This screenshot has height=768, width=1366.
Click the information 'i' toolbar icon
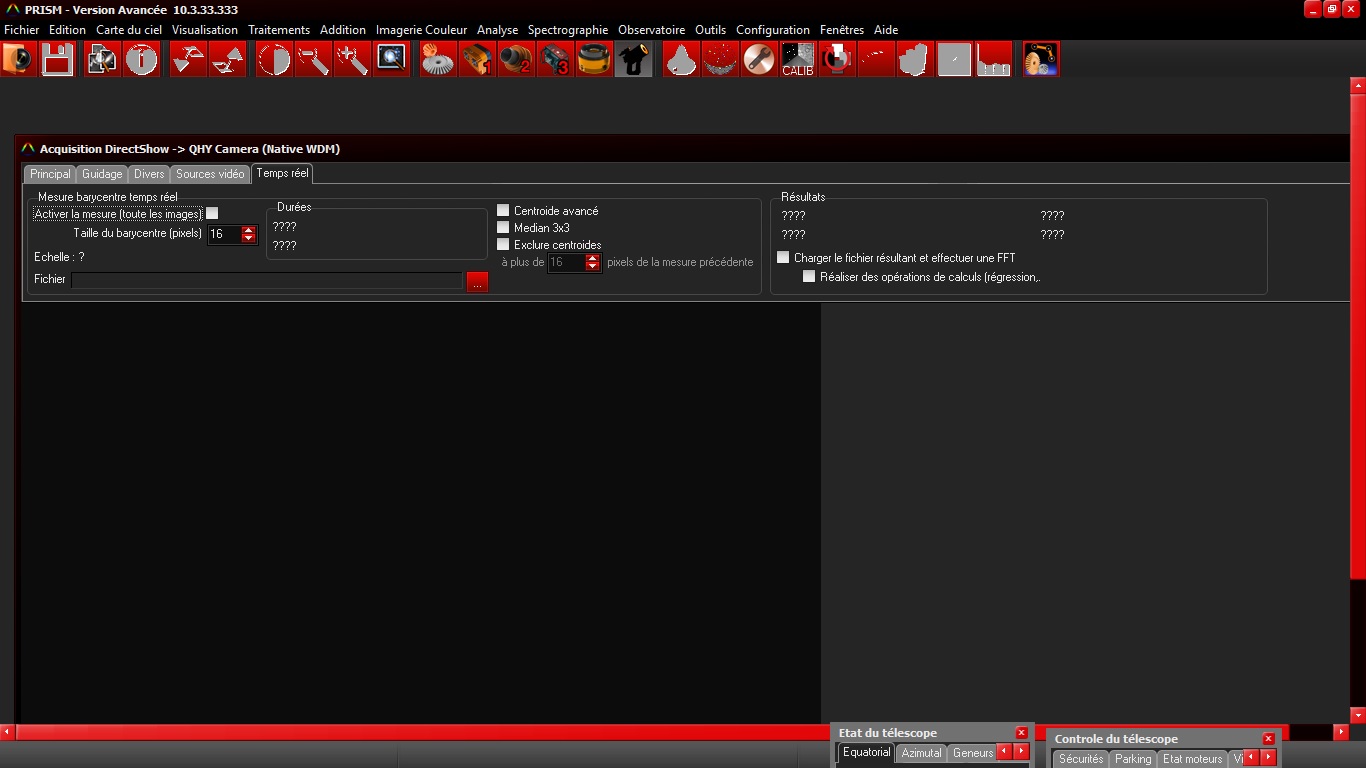pos(141,60)
